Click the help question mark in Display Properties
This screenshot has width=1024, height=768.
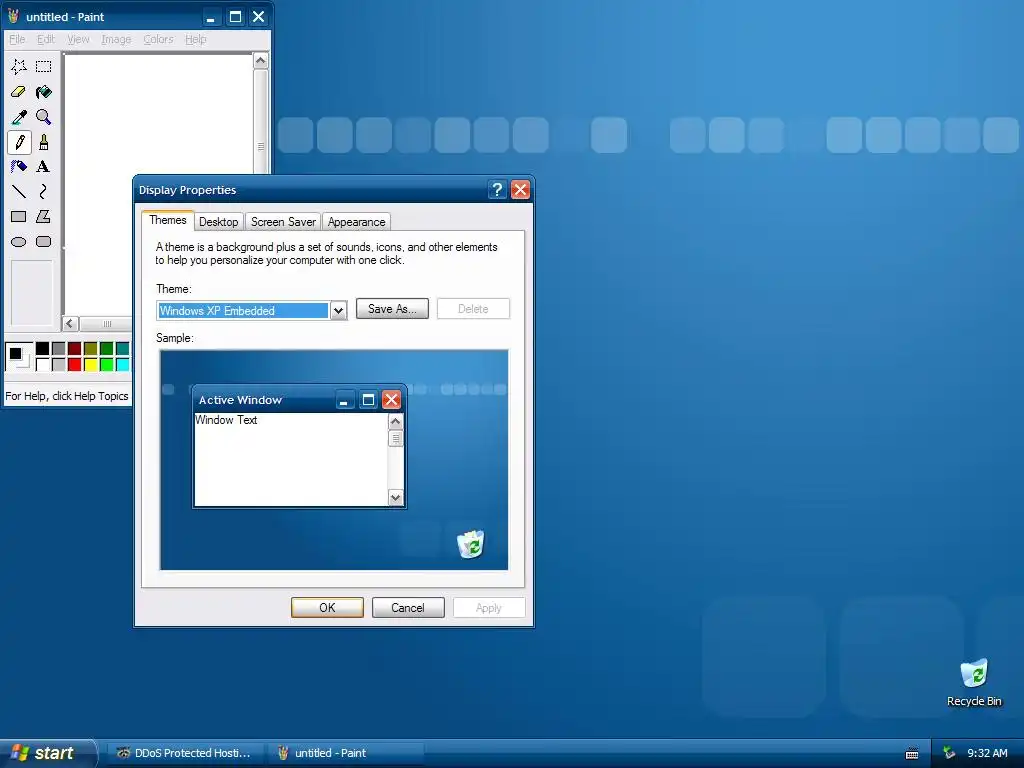[497, 189]
